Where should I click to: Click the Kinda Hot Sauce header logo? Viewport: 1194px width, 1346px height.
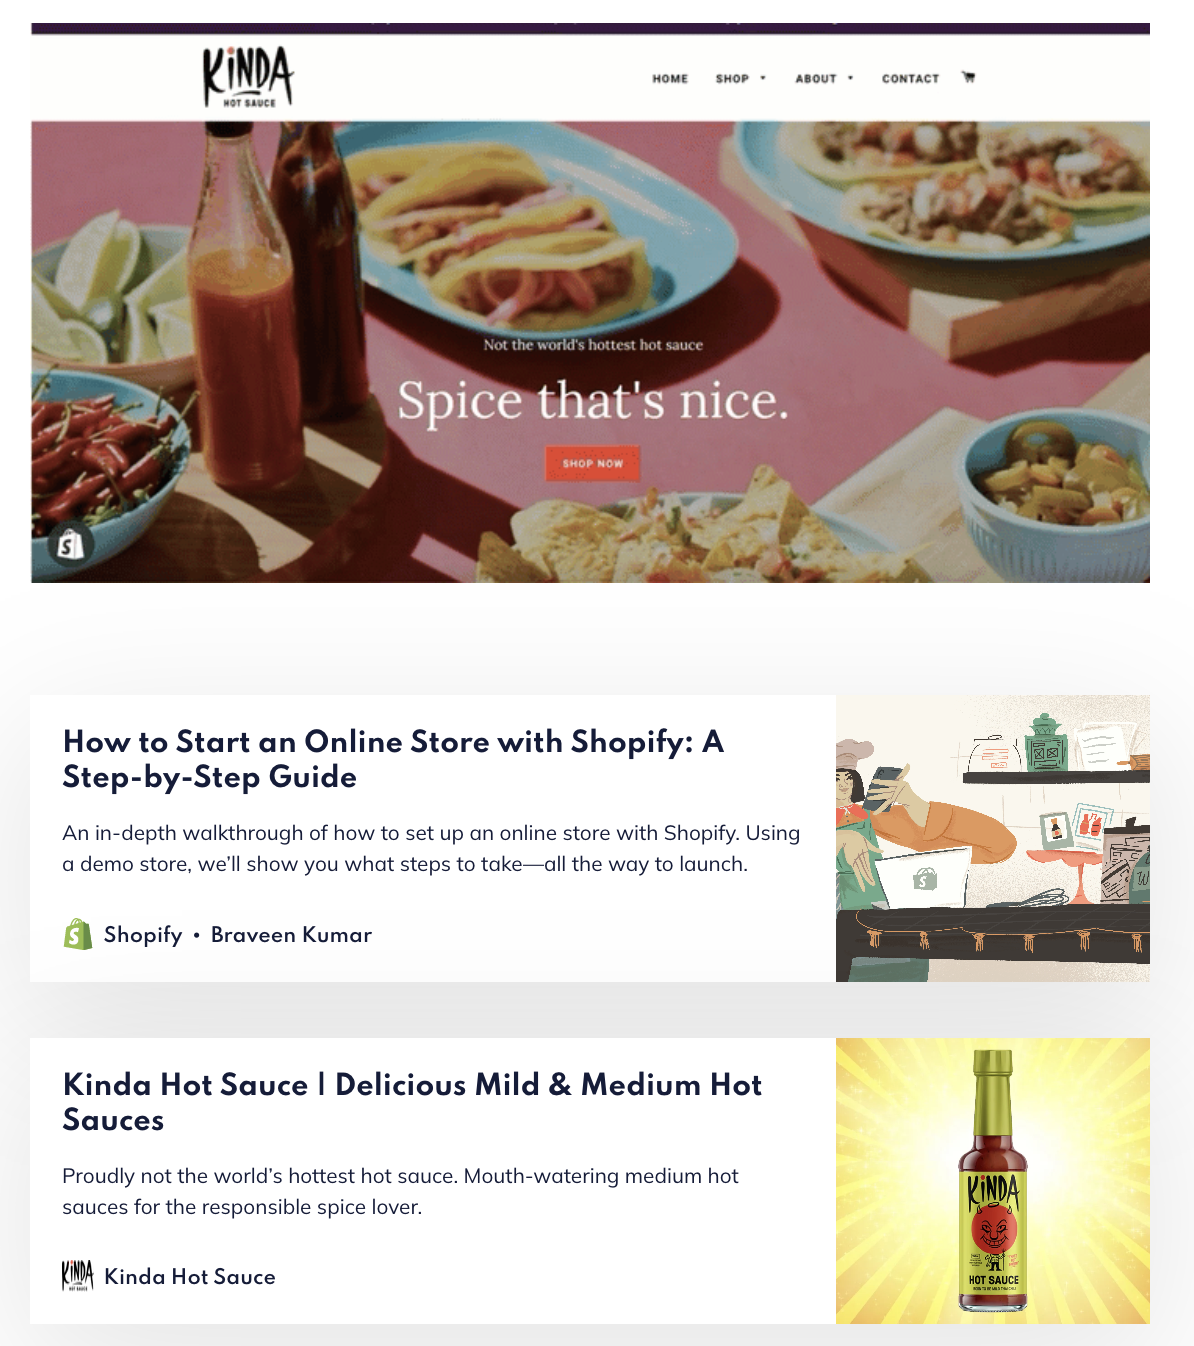tap(248, 77)
